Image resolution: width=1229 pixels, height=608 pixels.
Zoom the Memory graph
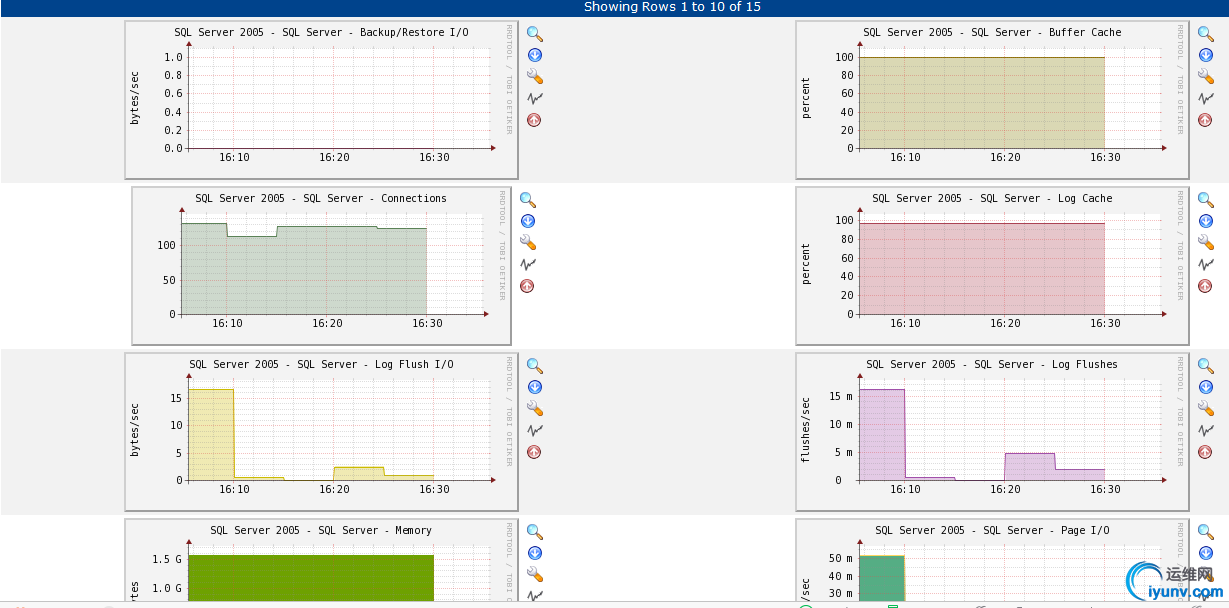click(535, 532)
